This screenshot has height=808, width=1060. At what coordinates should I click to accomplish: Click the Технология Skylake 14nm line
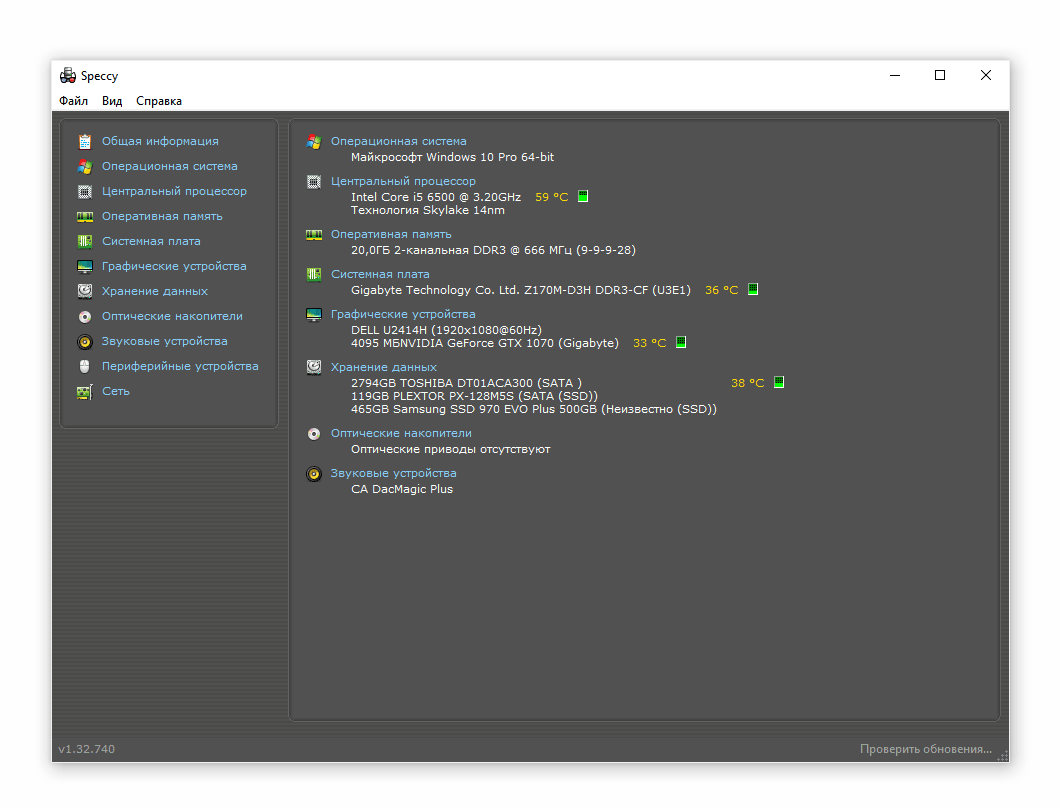click(428, 210)
